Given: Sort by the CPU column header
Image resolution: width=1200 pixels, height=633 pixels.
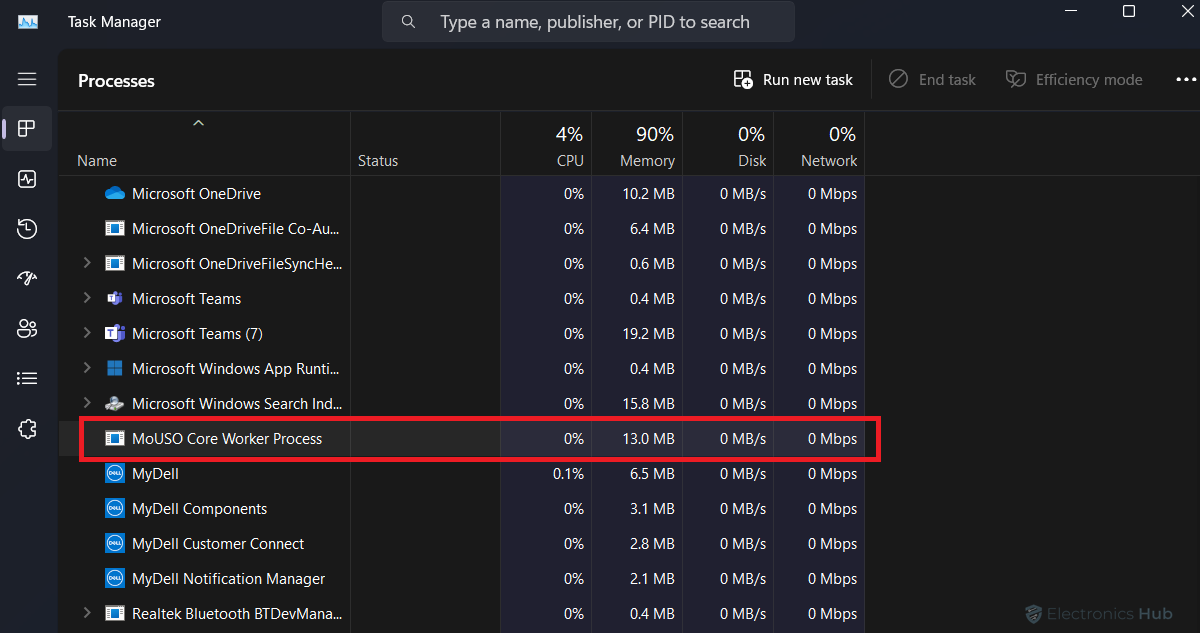Looking at the screenshot, I should tap(570, 160).
